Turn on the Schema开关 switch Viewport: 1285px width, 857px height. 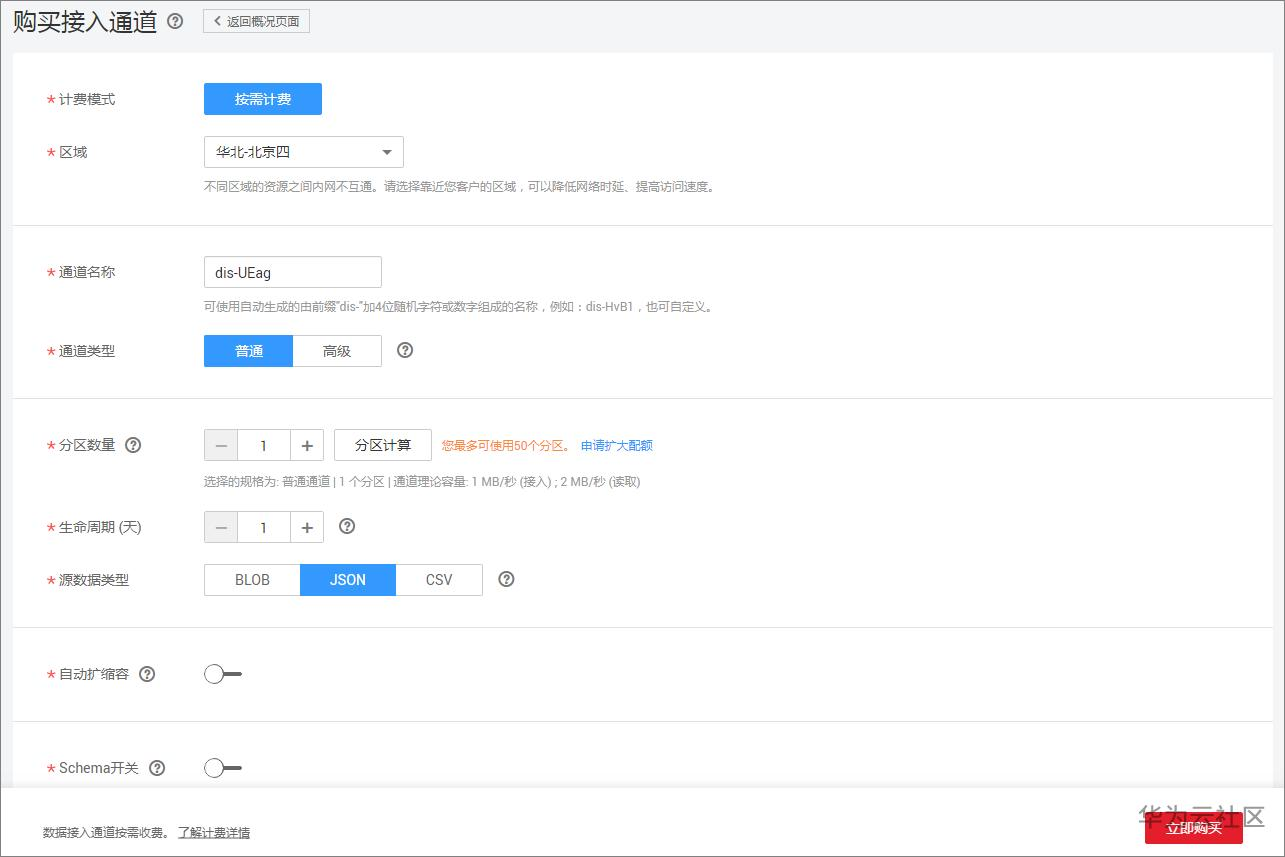pyautogui.click(x=222, y=768)
